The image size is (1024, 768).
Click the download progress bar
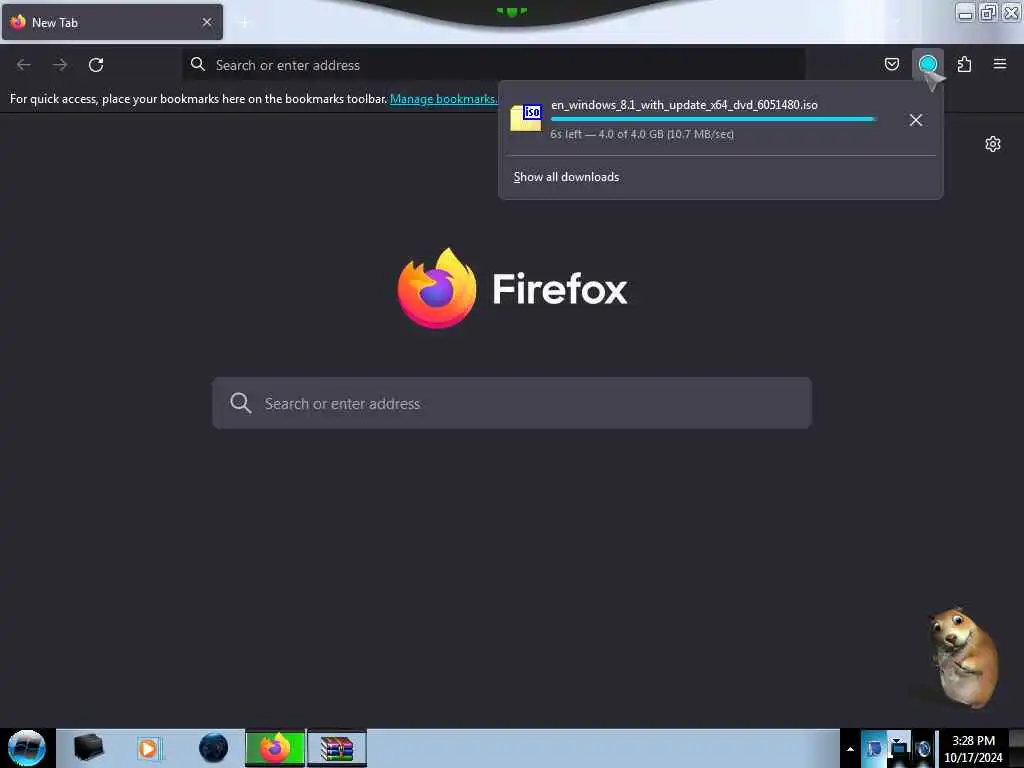(713, 119)
